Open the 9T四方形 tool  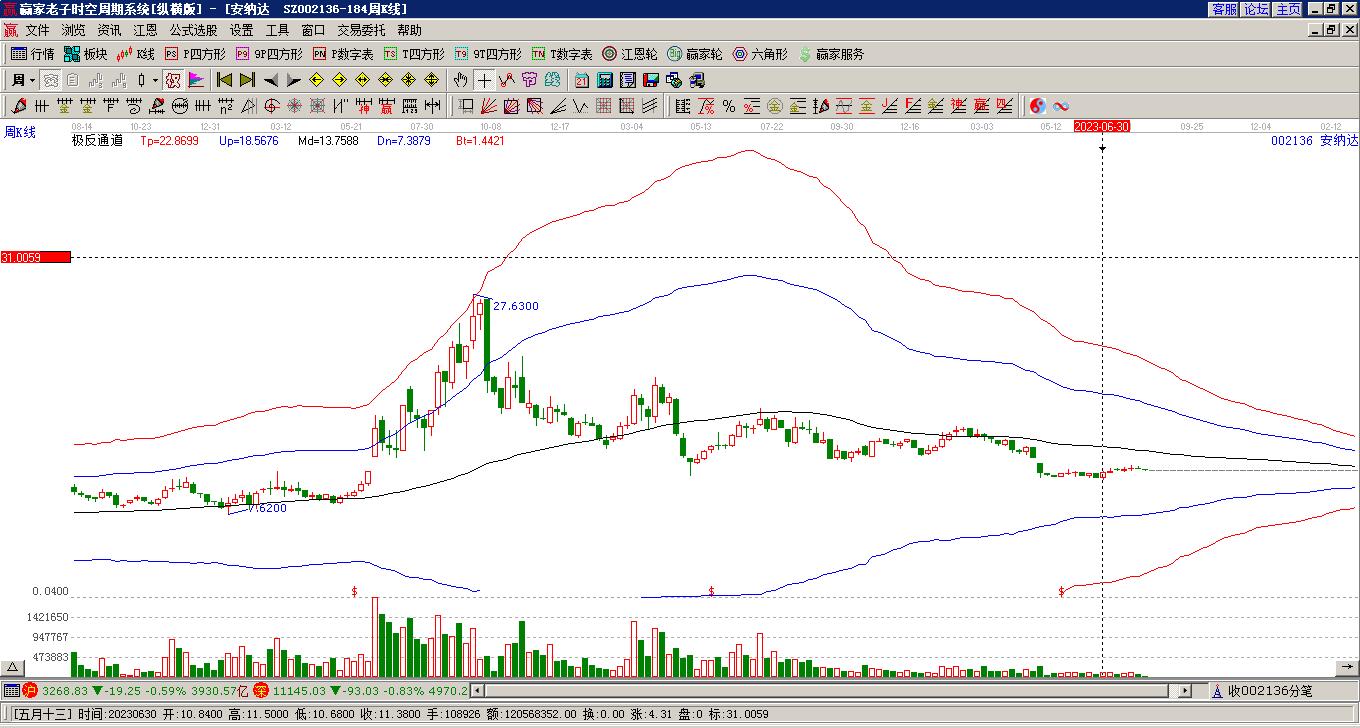(488, 54)
